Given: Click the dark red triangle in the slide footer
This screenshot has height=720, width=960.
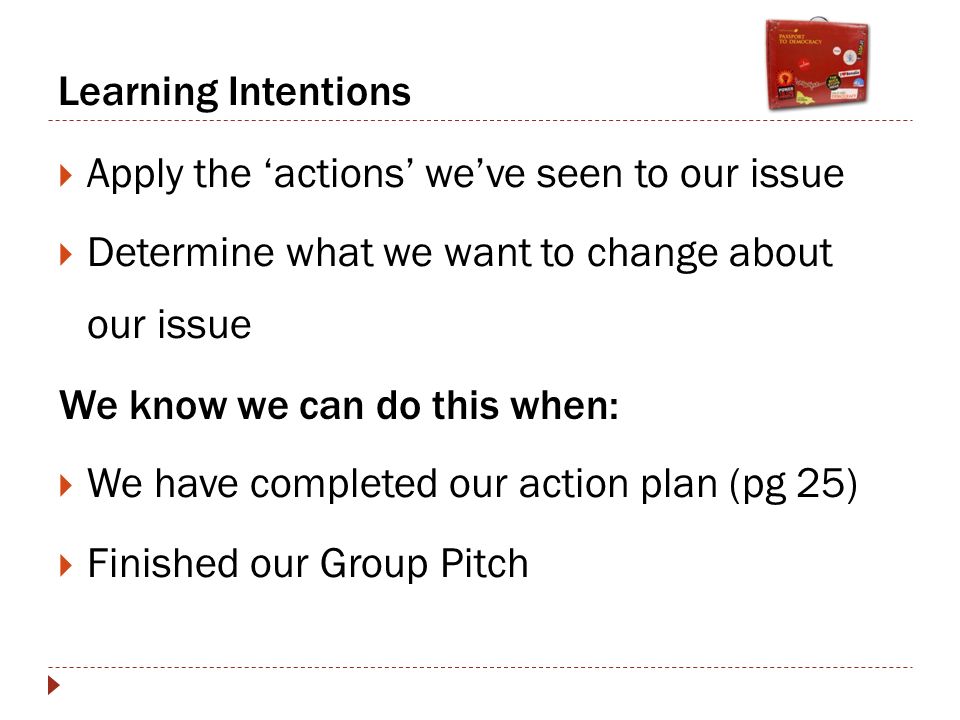Looking at the screenshot, I should coord(54,685).
